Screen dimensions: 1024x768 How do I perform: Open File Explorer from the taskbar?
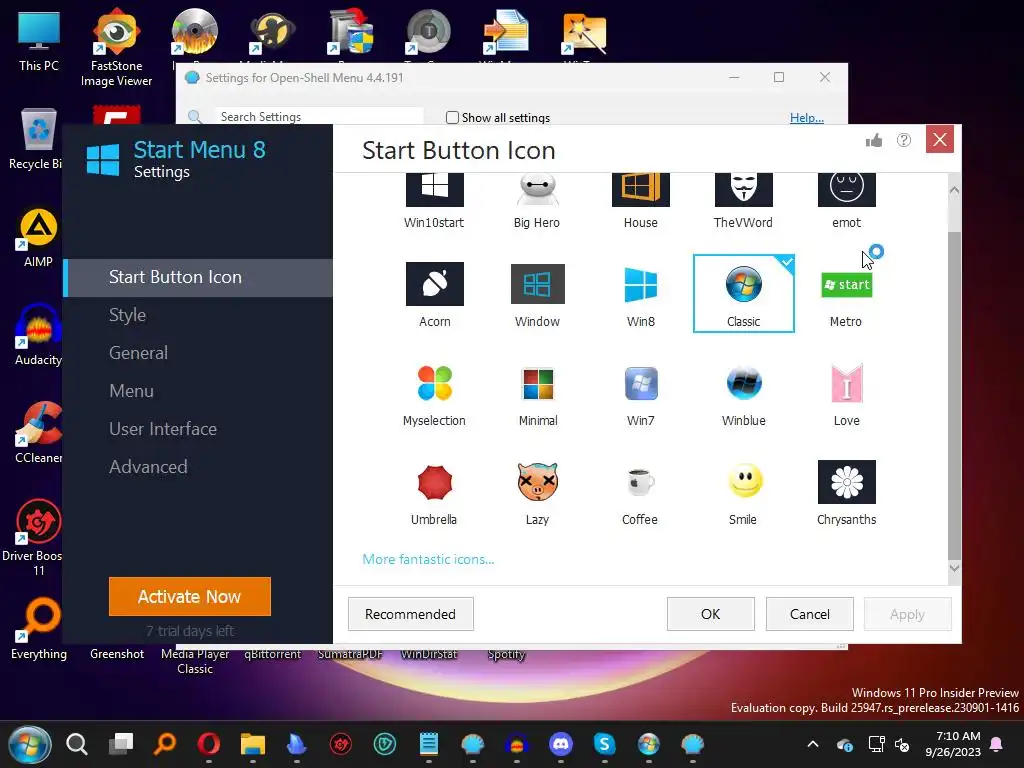tap(253, 744)
